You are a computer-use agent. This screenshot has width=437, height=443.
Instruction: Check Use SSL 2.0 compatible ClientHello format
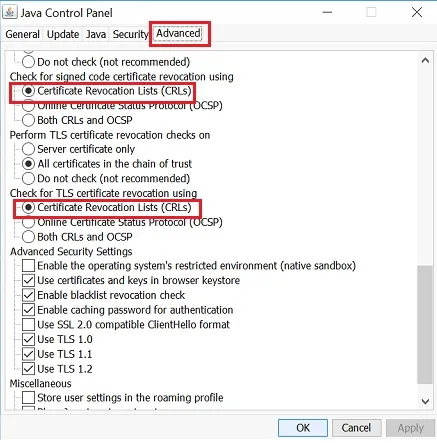(x=28, y=324)
